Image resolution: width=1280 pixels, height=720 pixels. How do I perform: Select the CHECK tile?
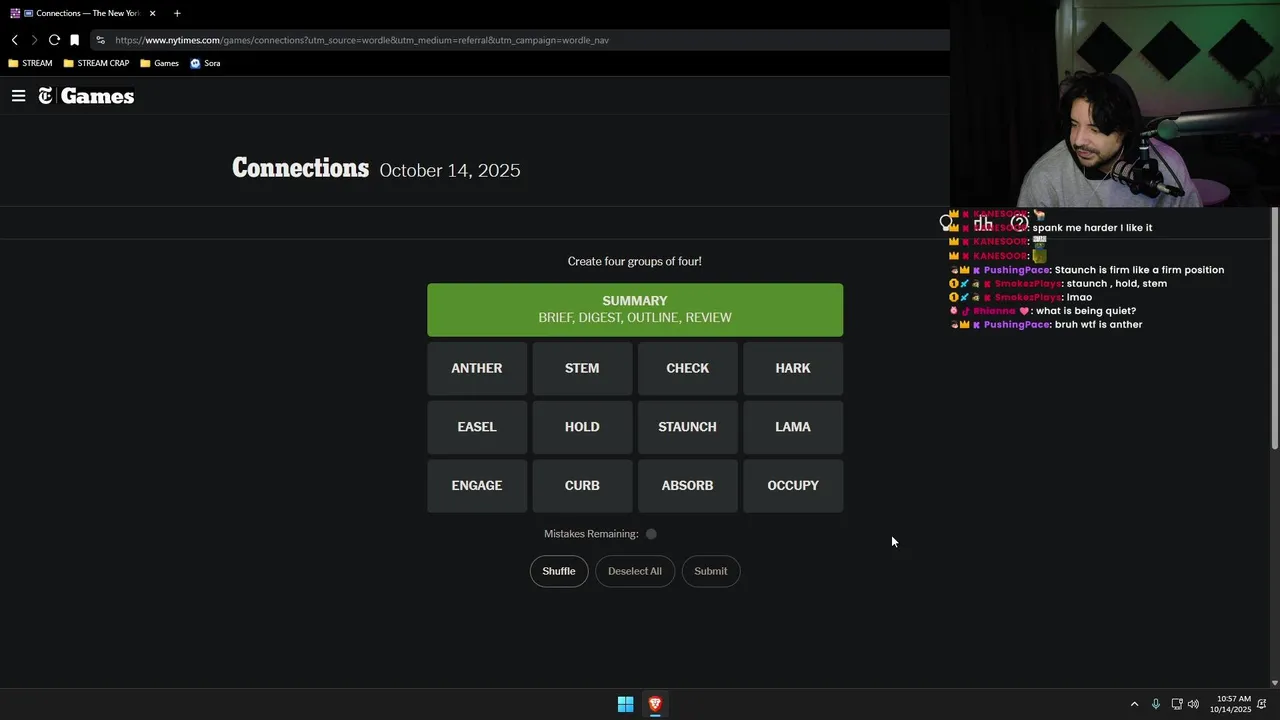688,368
